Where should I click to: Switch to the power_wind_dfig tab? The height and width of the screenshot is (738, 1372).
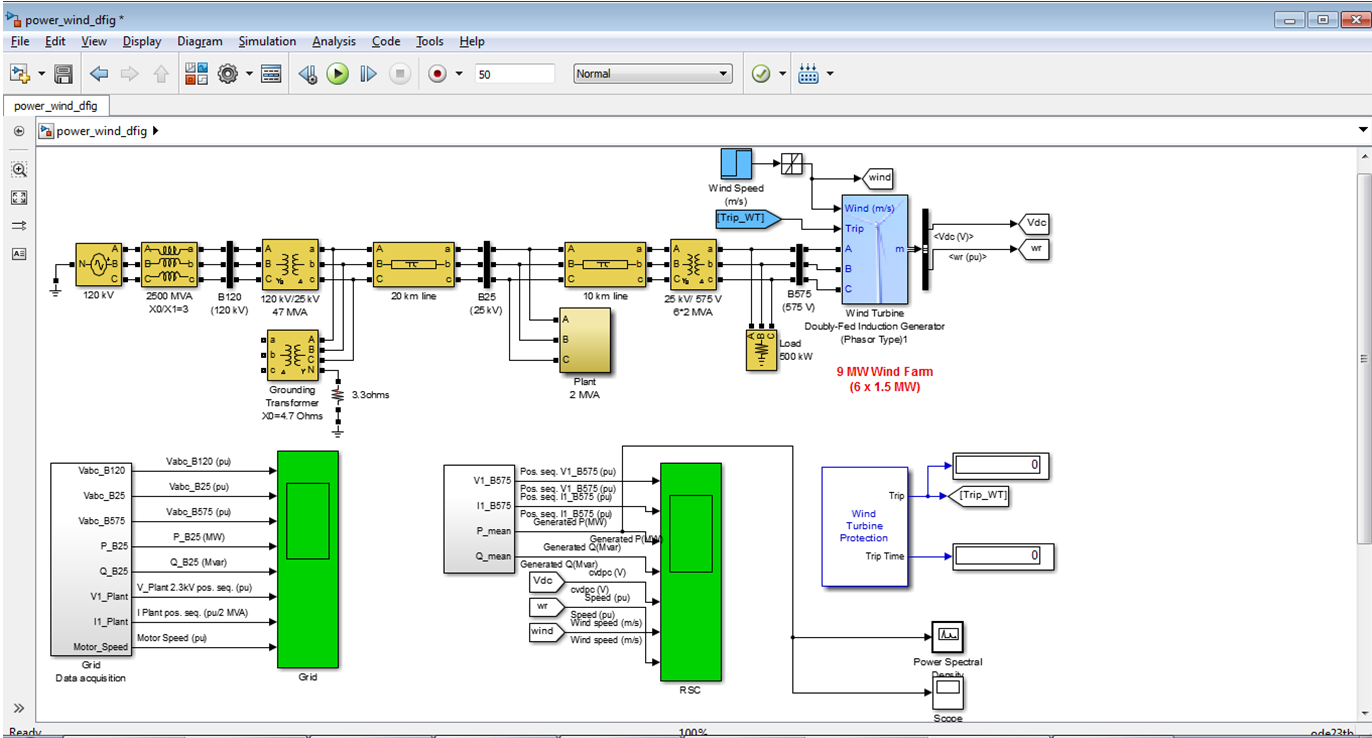tap(56, 106)
